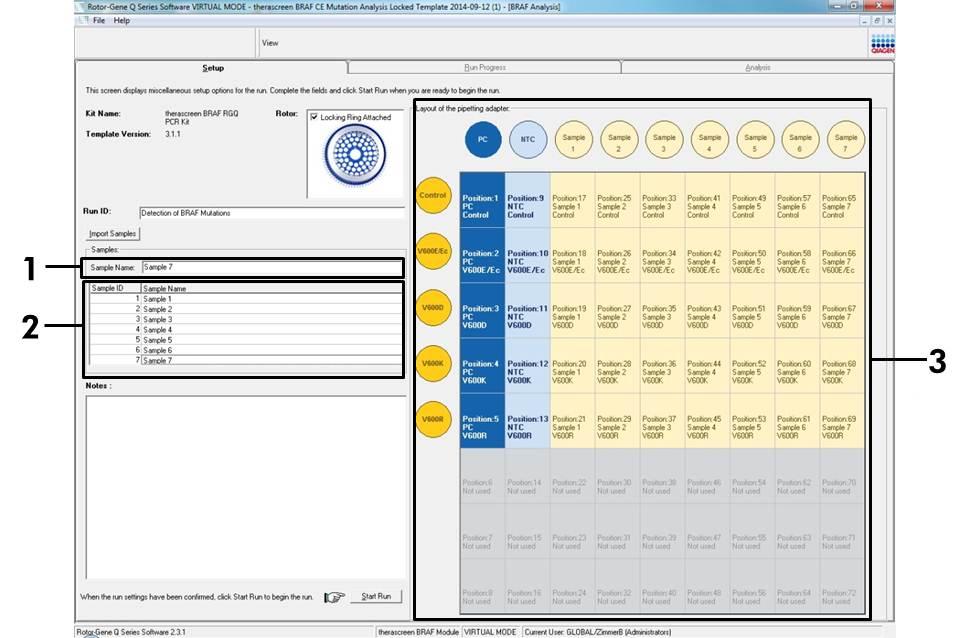968x638 pixels.
Task: Select the Position:44 Sample 4 V600K cell
Action: click(x=707, y=366)
